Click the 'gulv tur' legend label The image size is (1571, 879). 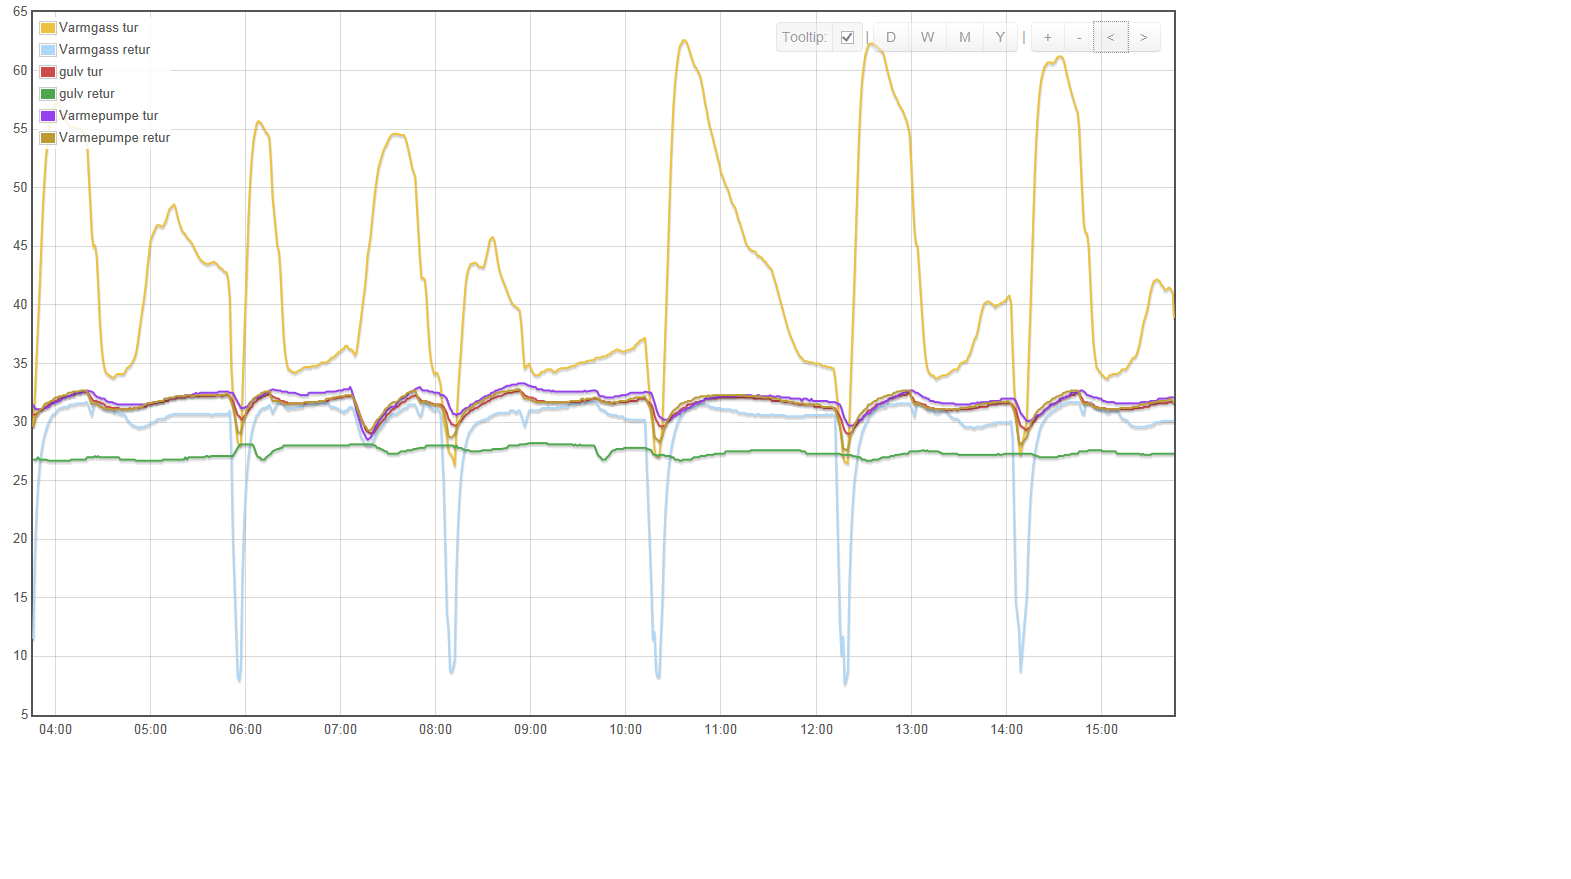pyautogui.click(x=81, y=72)
